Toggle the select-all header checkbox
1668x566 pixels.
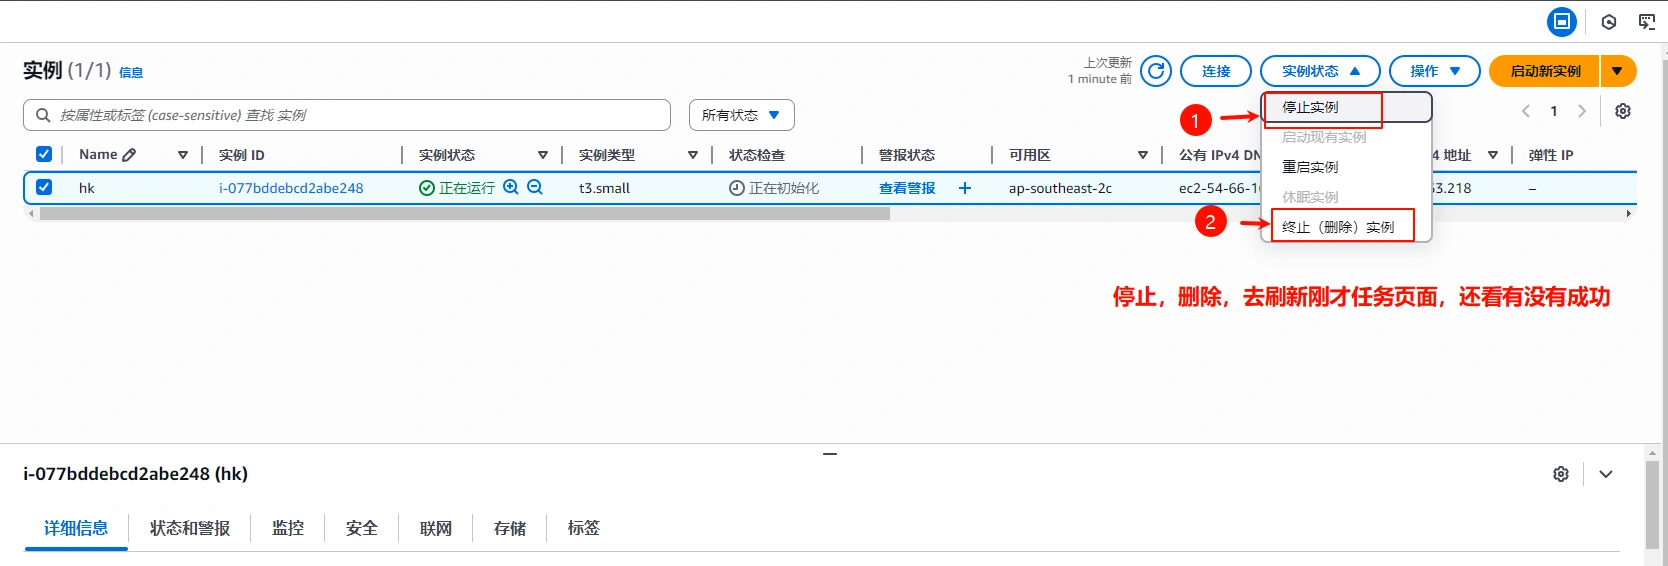44,154
